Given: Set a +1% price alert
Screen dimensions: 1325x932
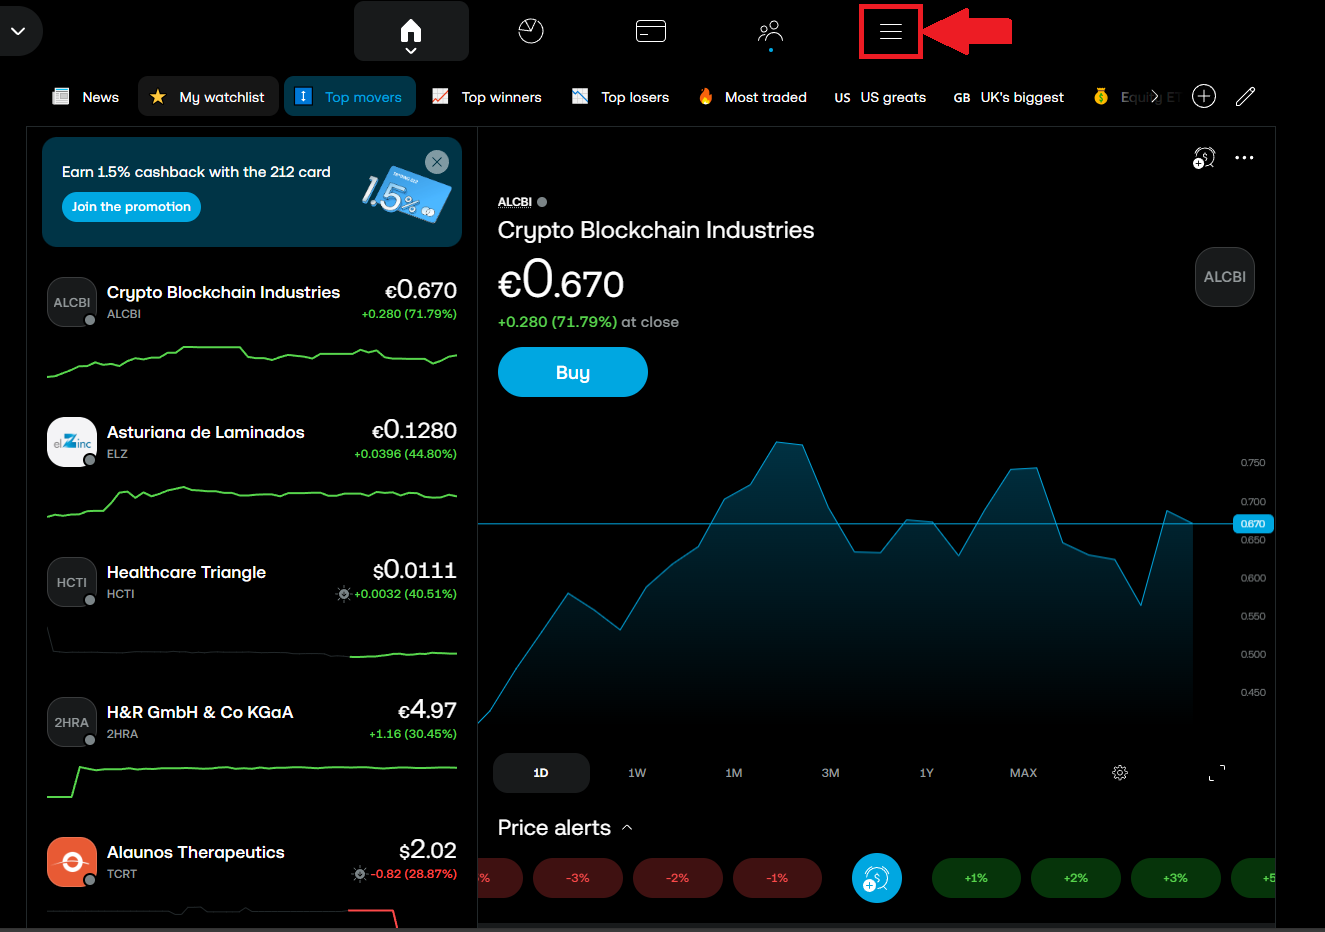Looking at the screenshot, I should pyautogui.click(x=976, y=878).
